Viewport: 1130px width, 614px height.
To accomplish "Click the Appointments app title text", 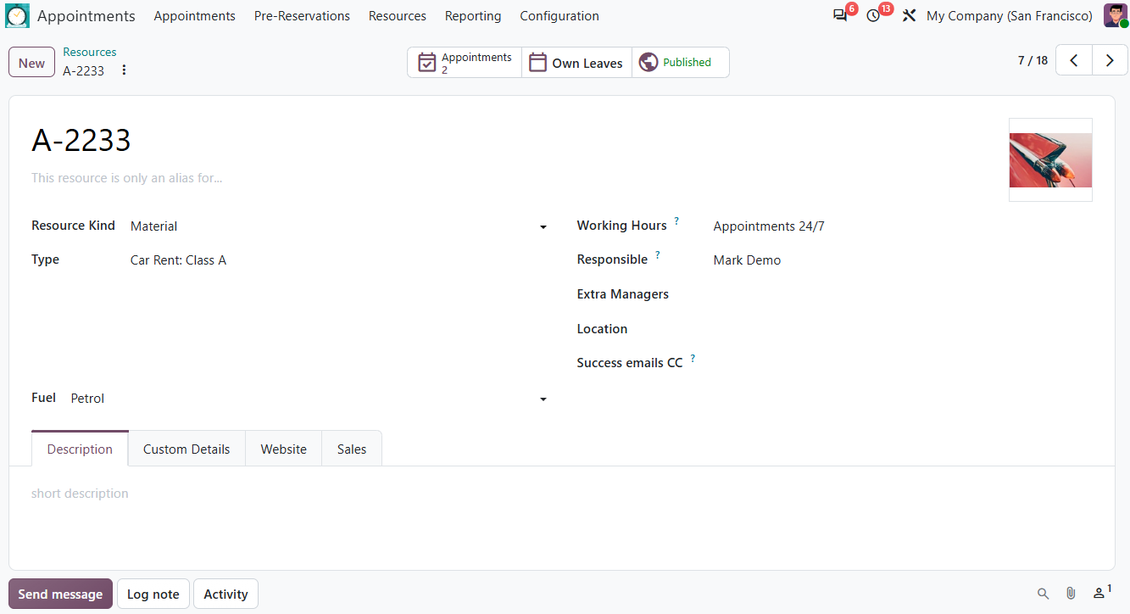I will pos(86,16).
